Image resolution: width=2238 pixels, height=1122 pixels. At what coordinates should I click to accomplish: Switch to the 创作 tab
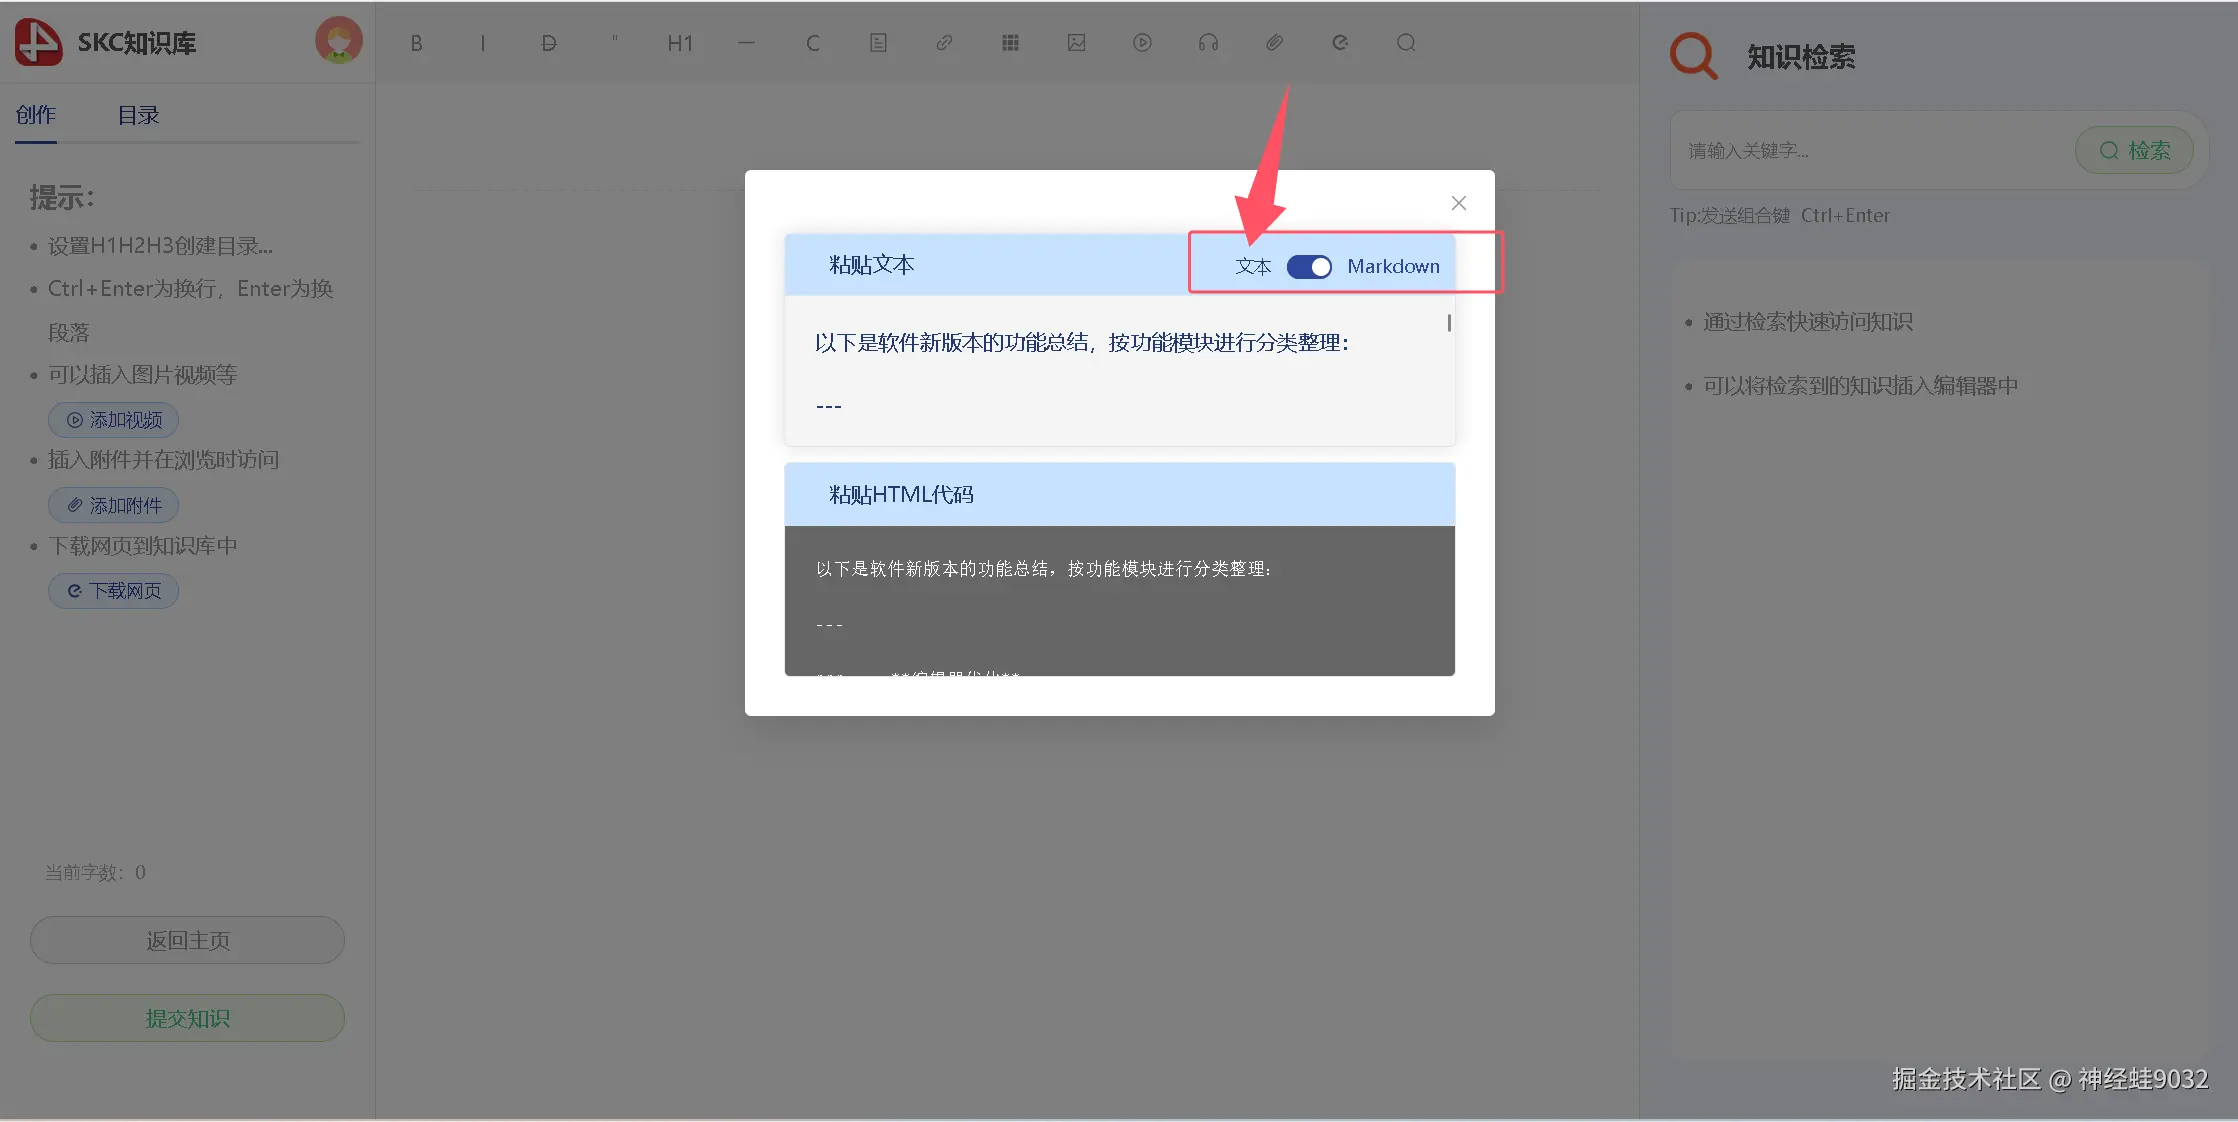click(36, 116)
